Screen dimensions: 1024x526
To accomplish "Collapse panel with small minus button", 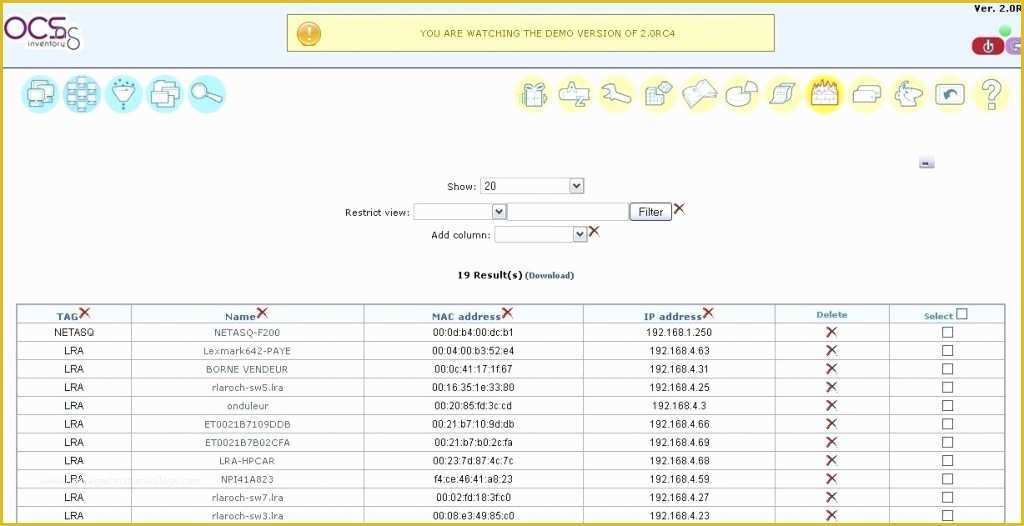I will point(927,163).
